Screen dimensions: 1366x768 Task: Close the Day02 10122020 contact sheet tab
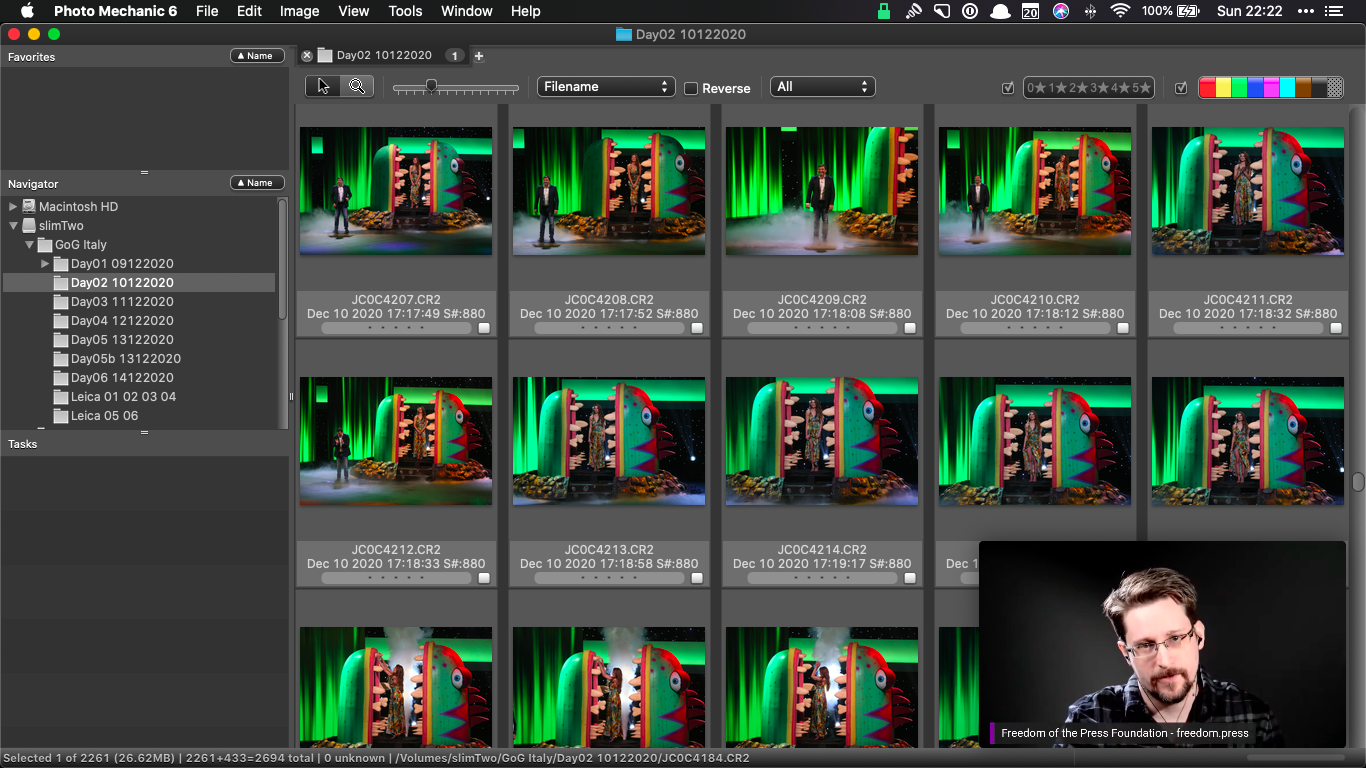pos(307,56)
